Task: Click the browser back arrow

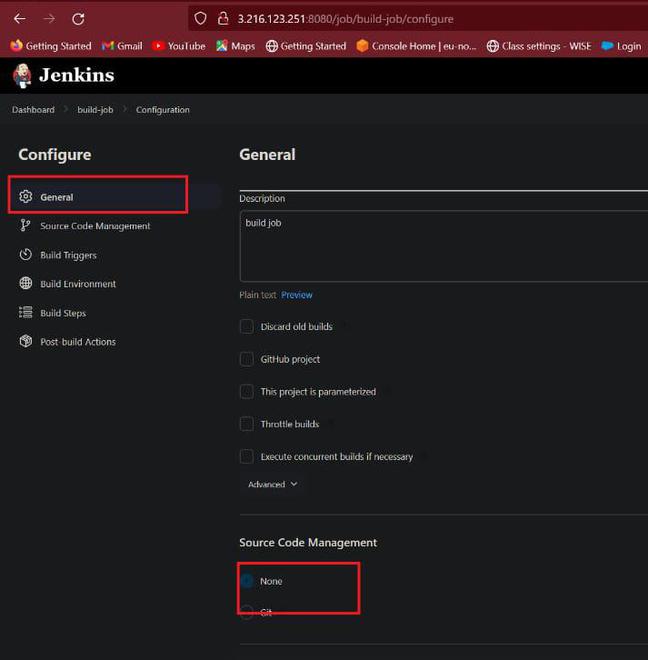Action: point(20,19)
